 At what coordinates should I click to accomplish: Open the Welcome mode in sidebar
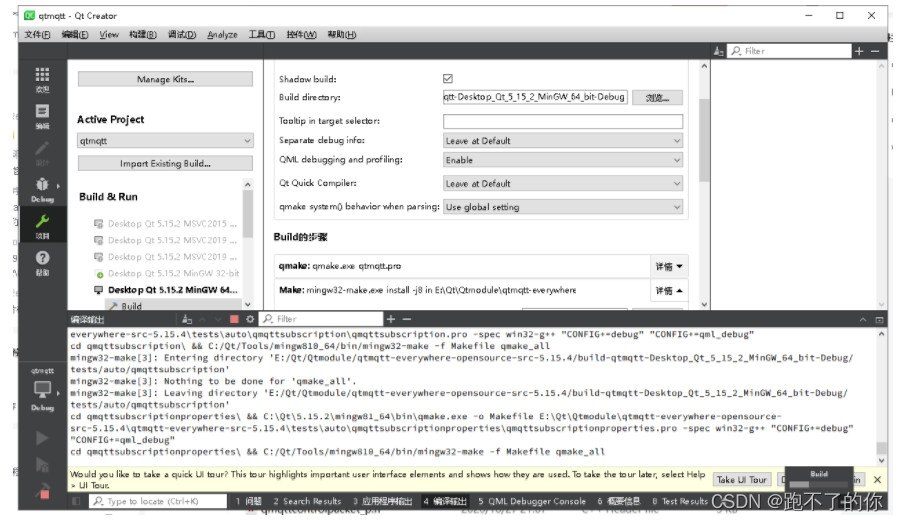[x=42, y=79]
